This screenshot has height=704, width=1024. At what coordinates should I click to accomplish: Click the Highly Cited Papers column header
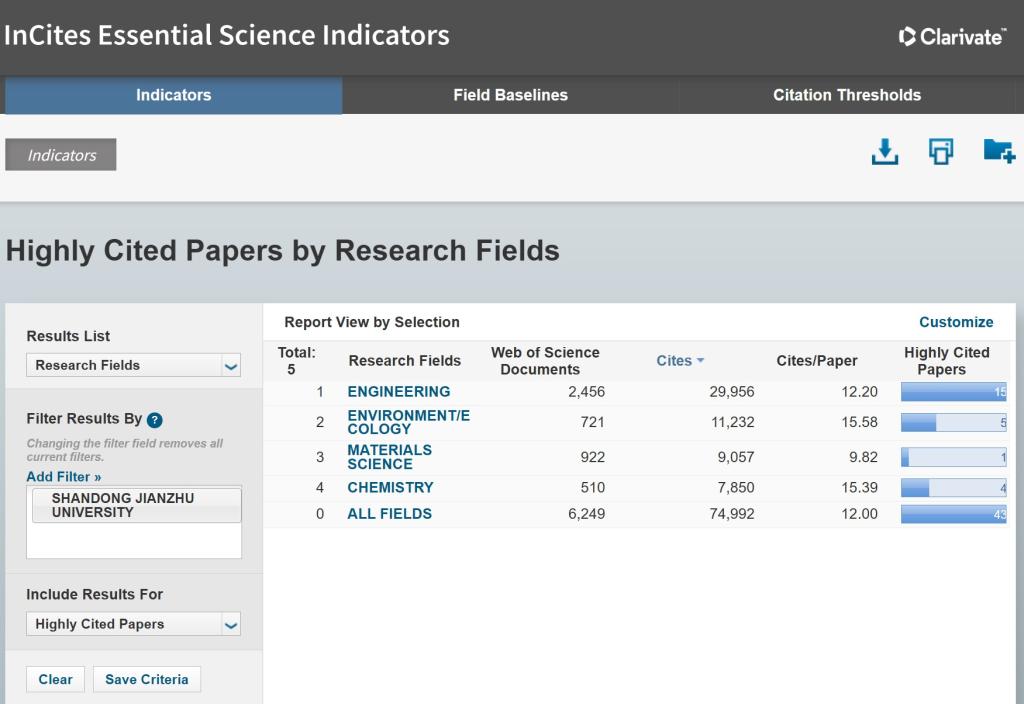pos(946,360)
